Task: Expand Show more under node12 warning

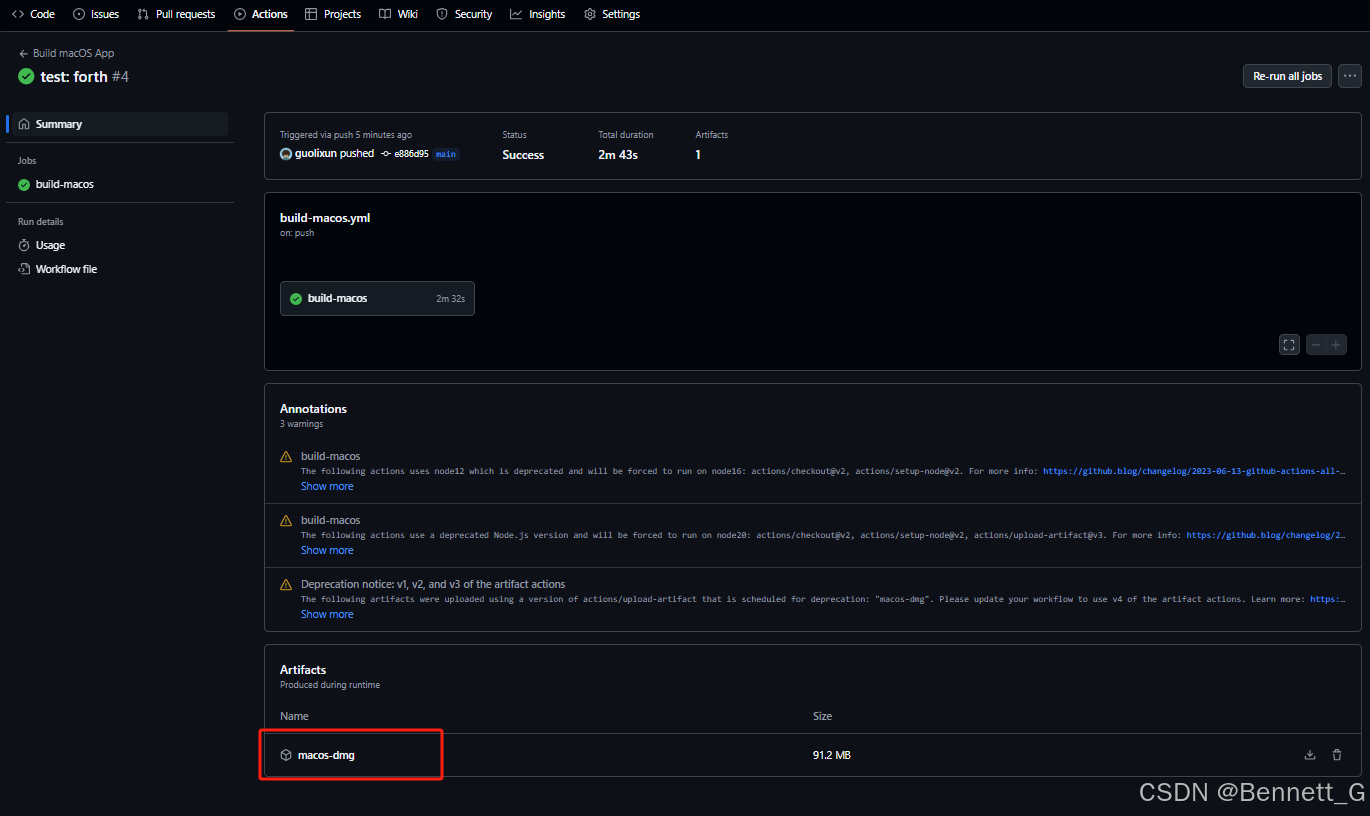Action: 327,486
